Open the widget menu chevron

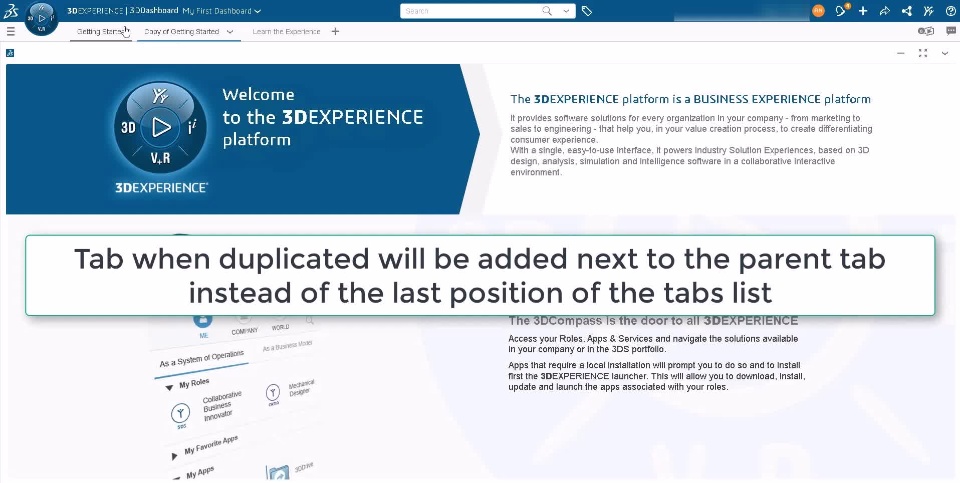tap(945, 53)
